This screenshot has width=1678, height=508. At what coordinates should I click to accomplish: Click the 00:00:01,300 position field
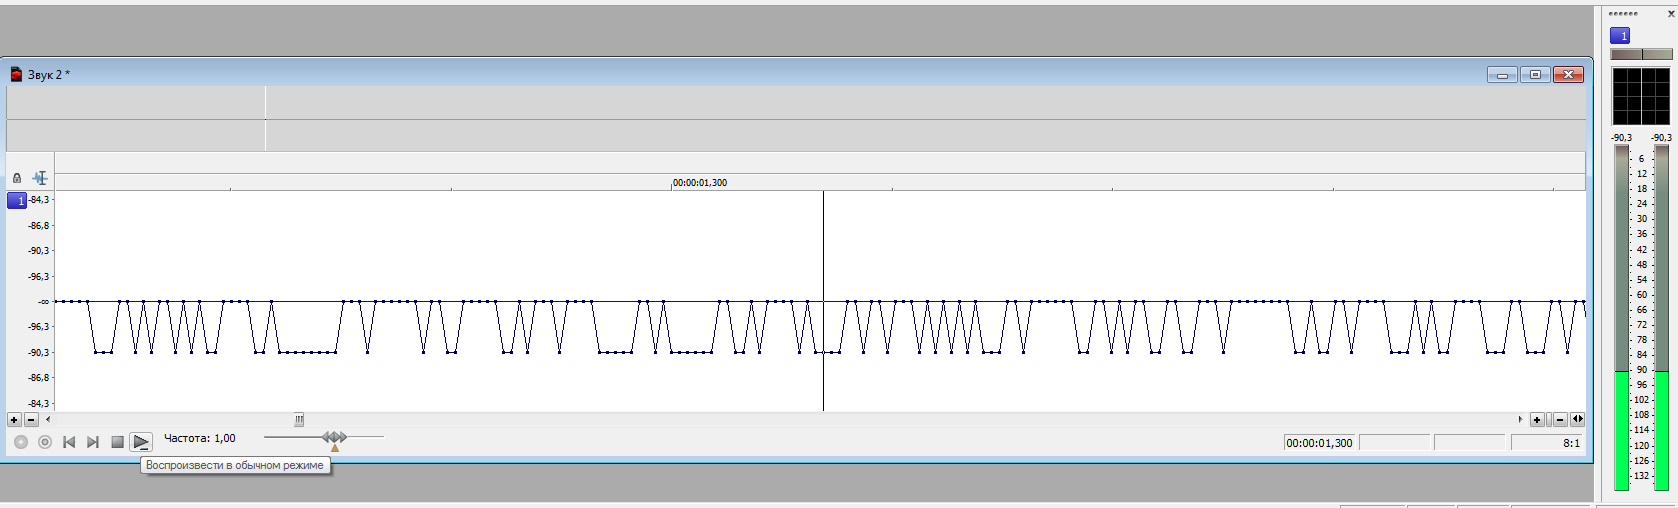(1319, 443)
